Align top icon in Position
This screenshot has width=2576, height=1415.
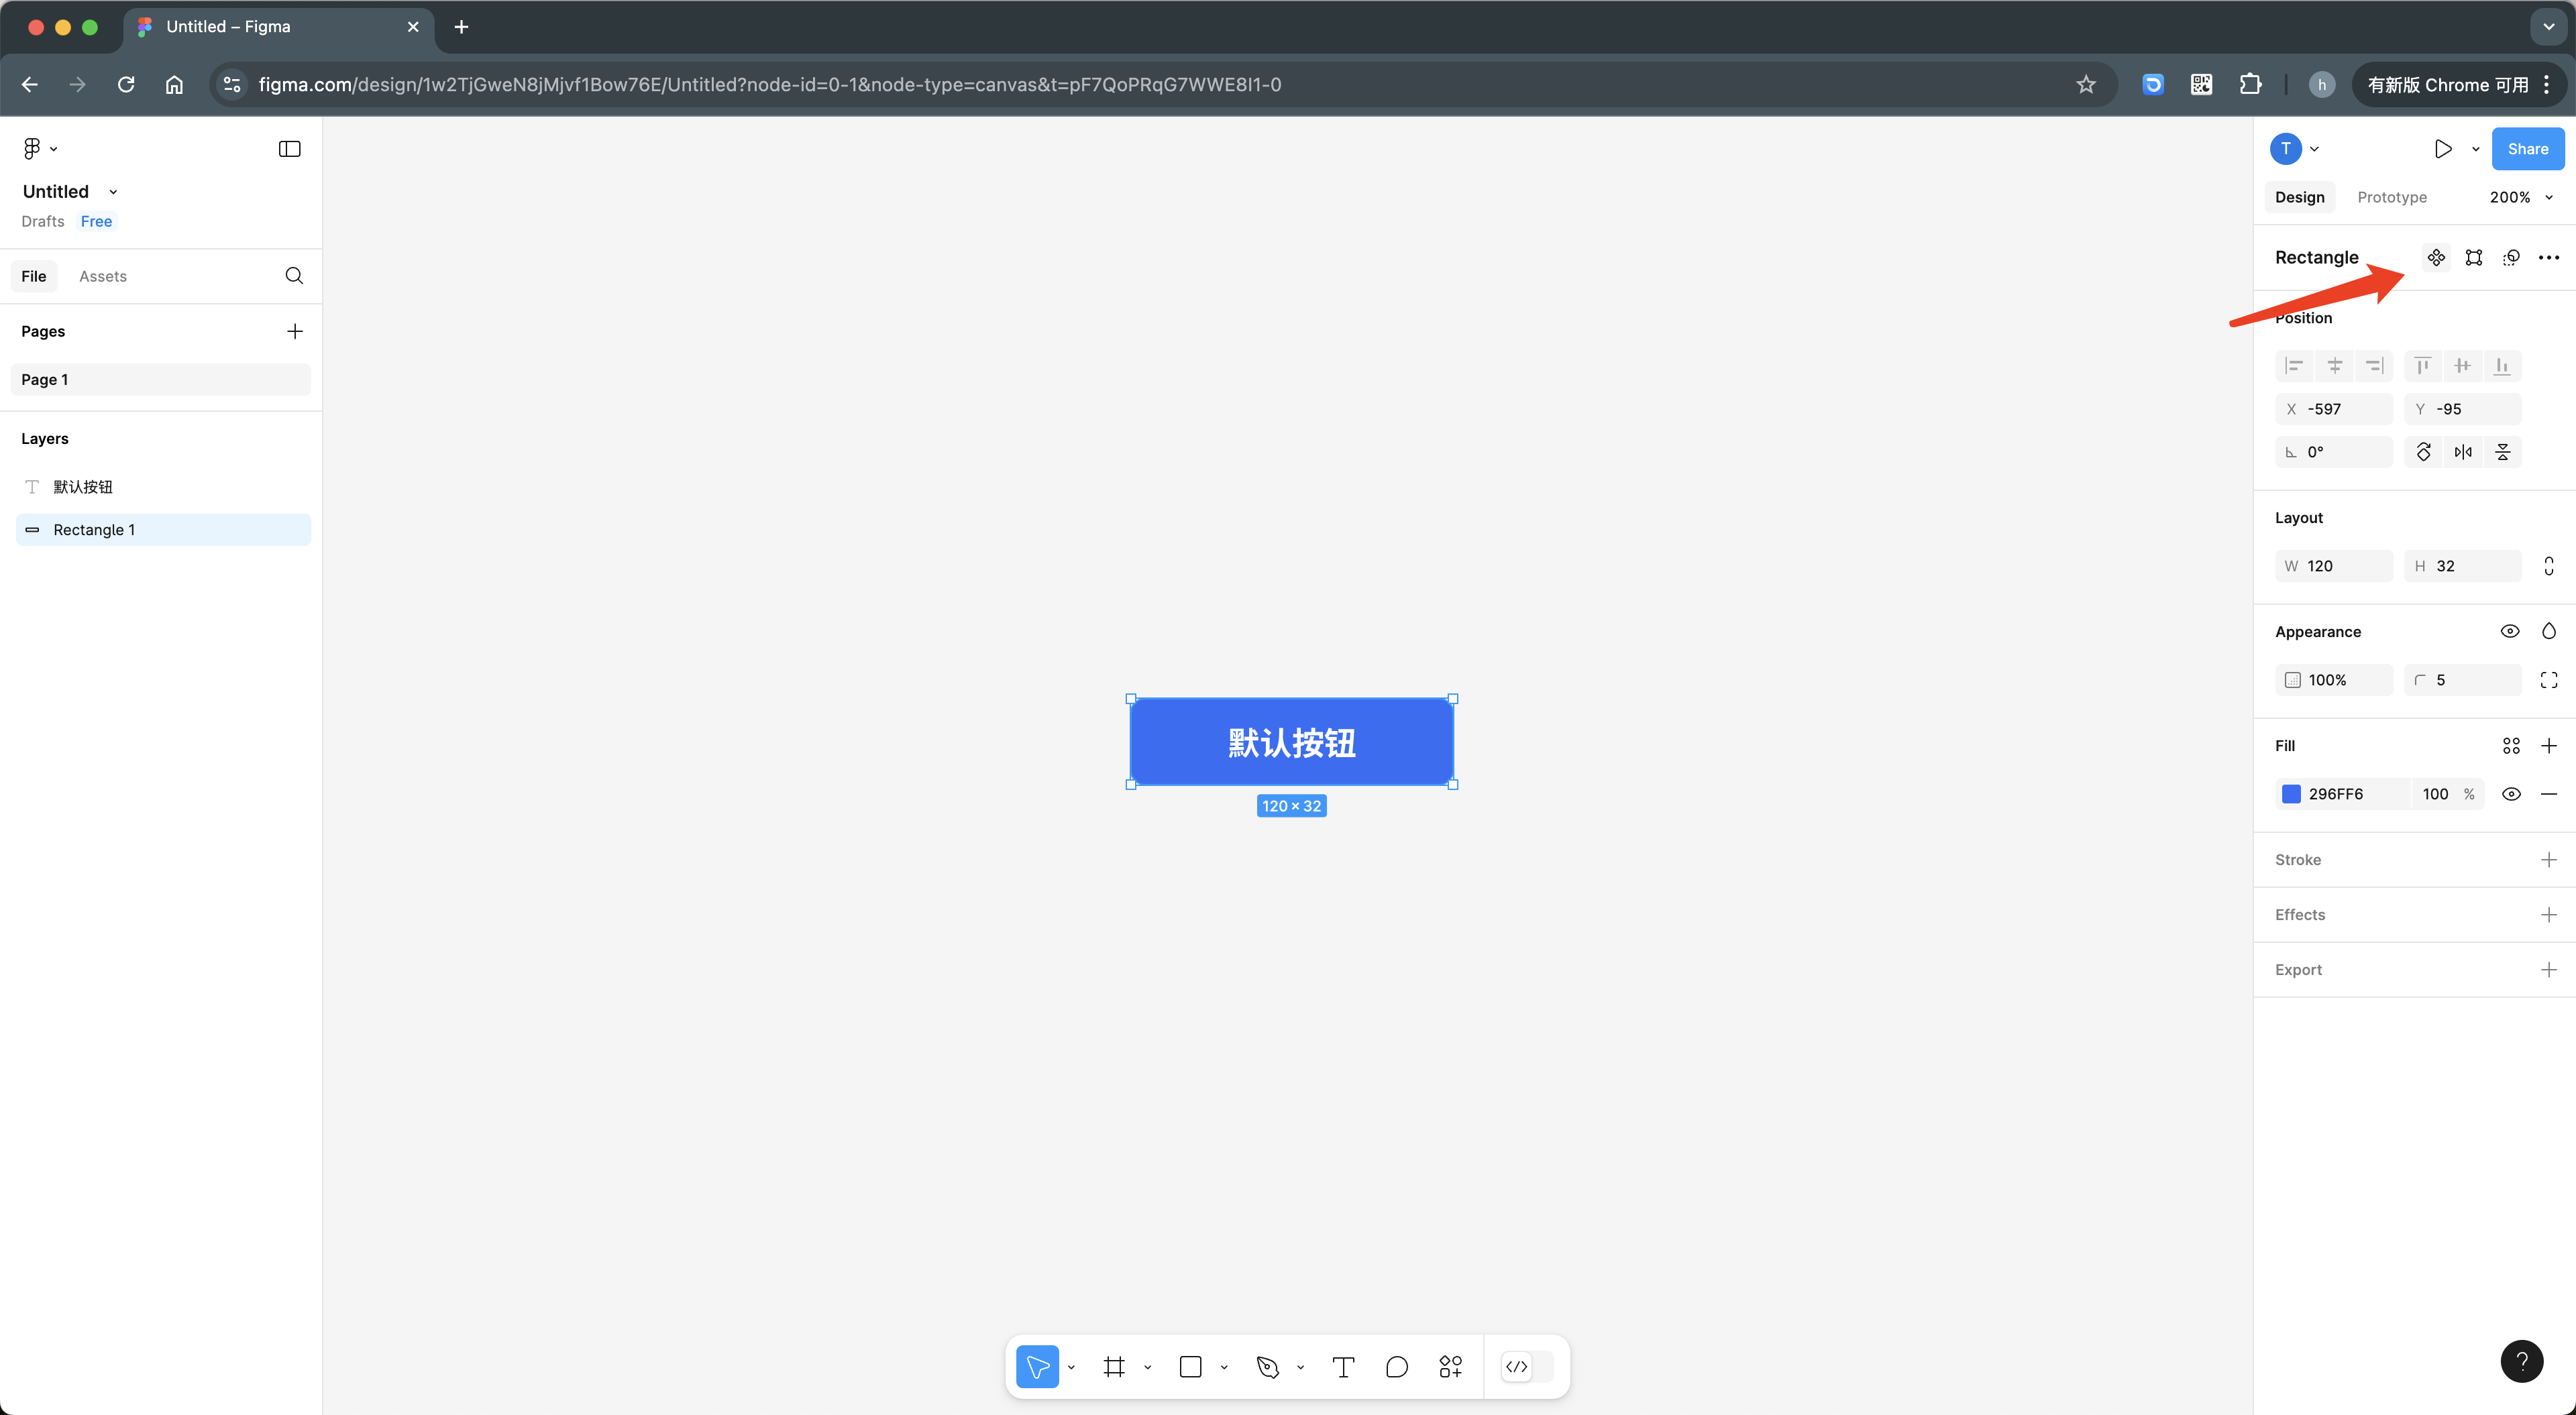pos(2422,366)
